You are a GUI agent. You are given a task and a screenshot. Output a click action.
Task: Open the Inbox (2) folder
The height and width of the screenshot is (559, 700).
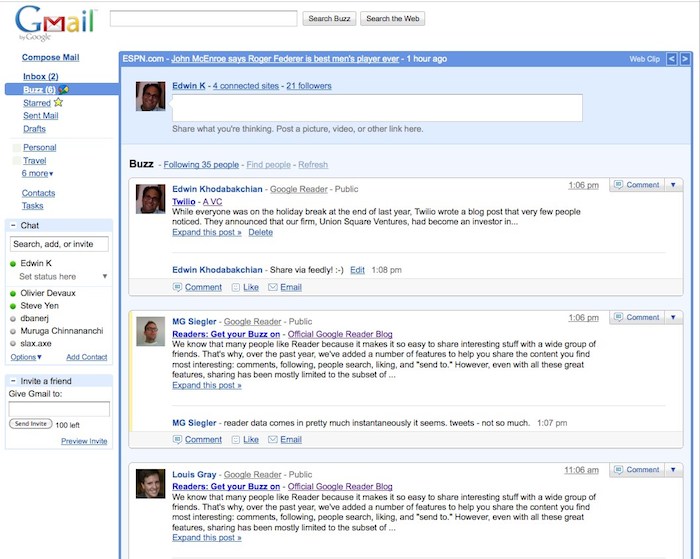tap(40, 76)
